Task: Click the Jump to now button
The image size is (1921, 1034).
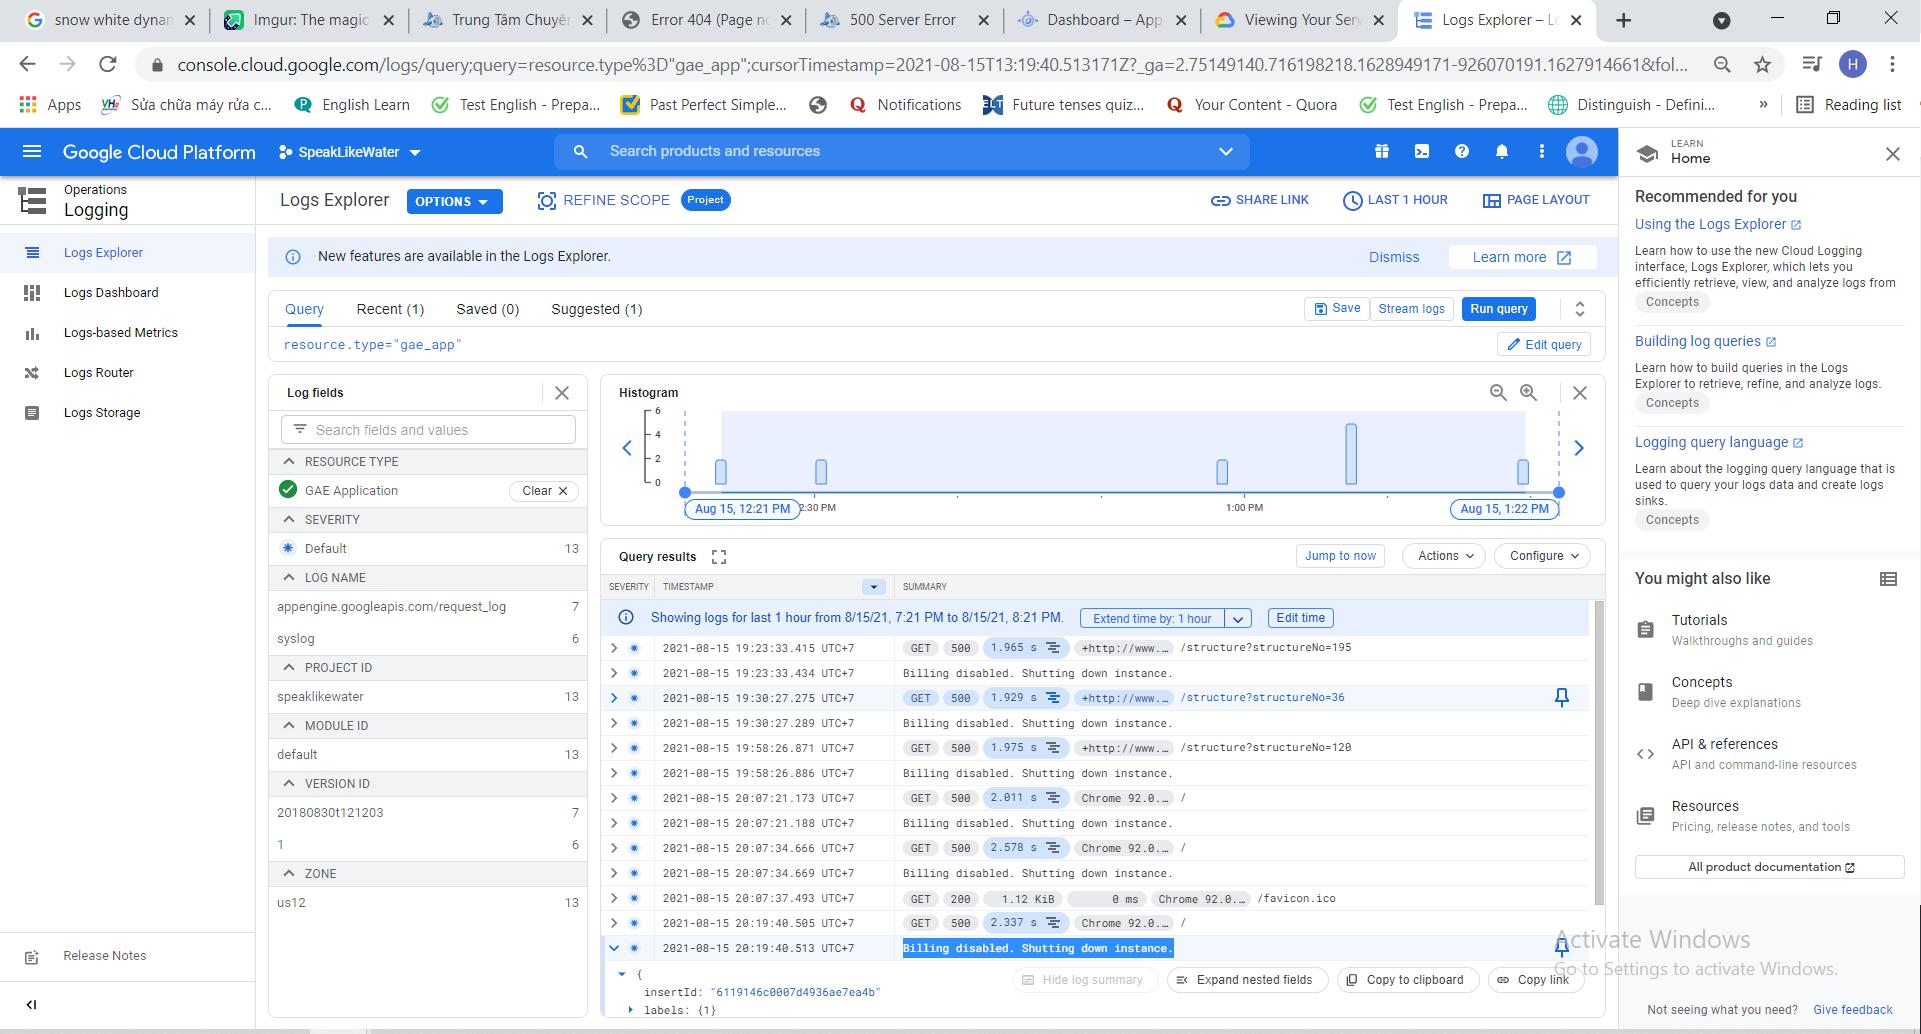Action: click(x=1340, y=556)
